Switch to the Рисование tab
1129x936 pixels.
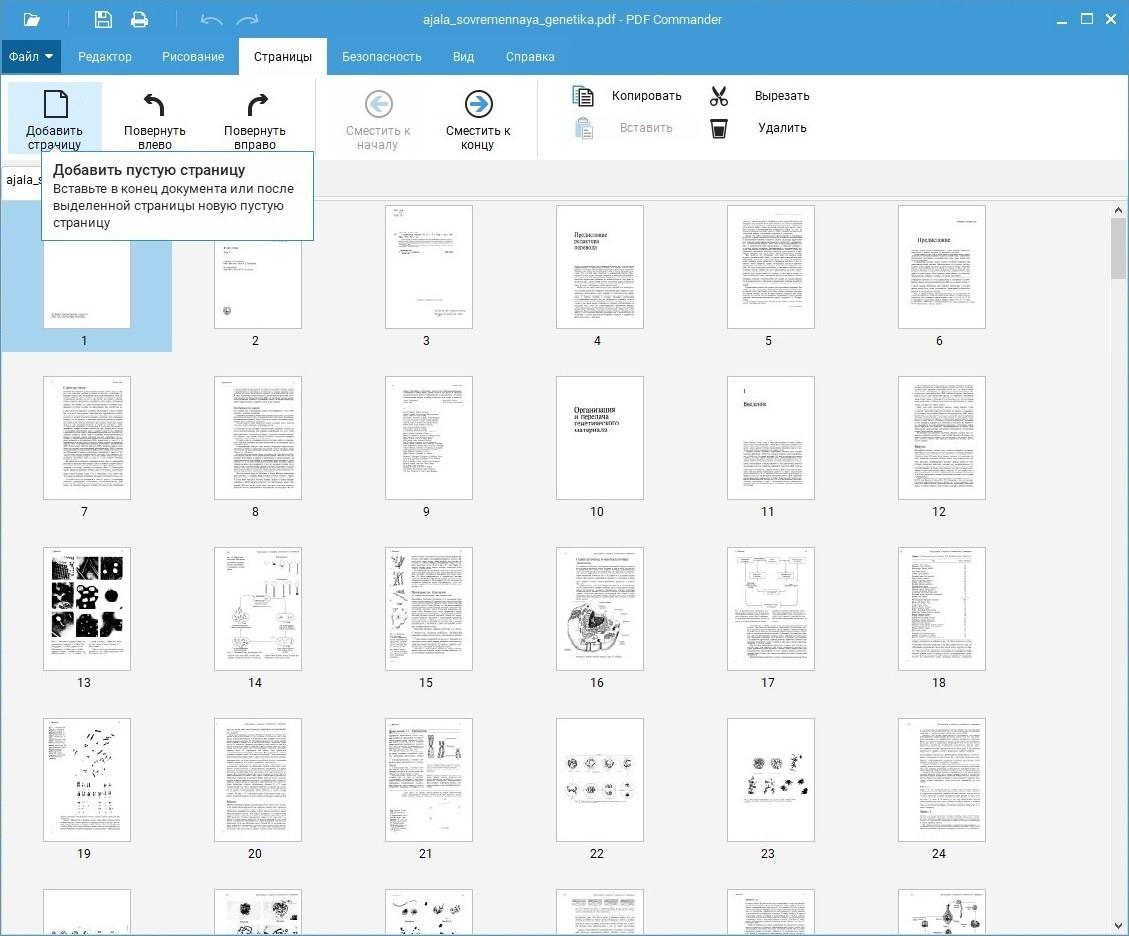192,56
